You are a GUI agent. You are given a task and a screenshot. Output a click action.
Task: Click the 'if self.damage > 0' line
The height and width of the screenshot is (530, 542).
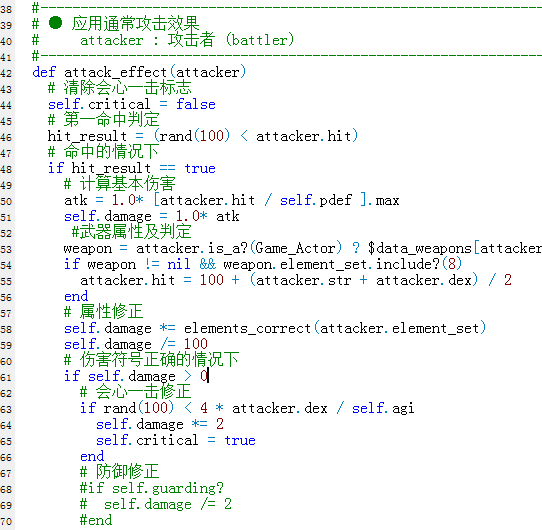(136, 376)
